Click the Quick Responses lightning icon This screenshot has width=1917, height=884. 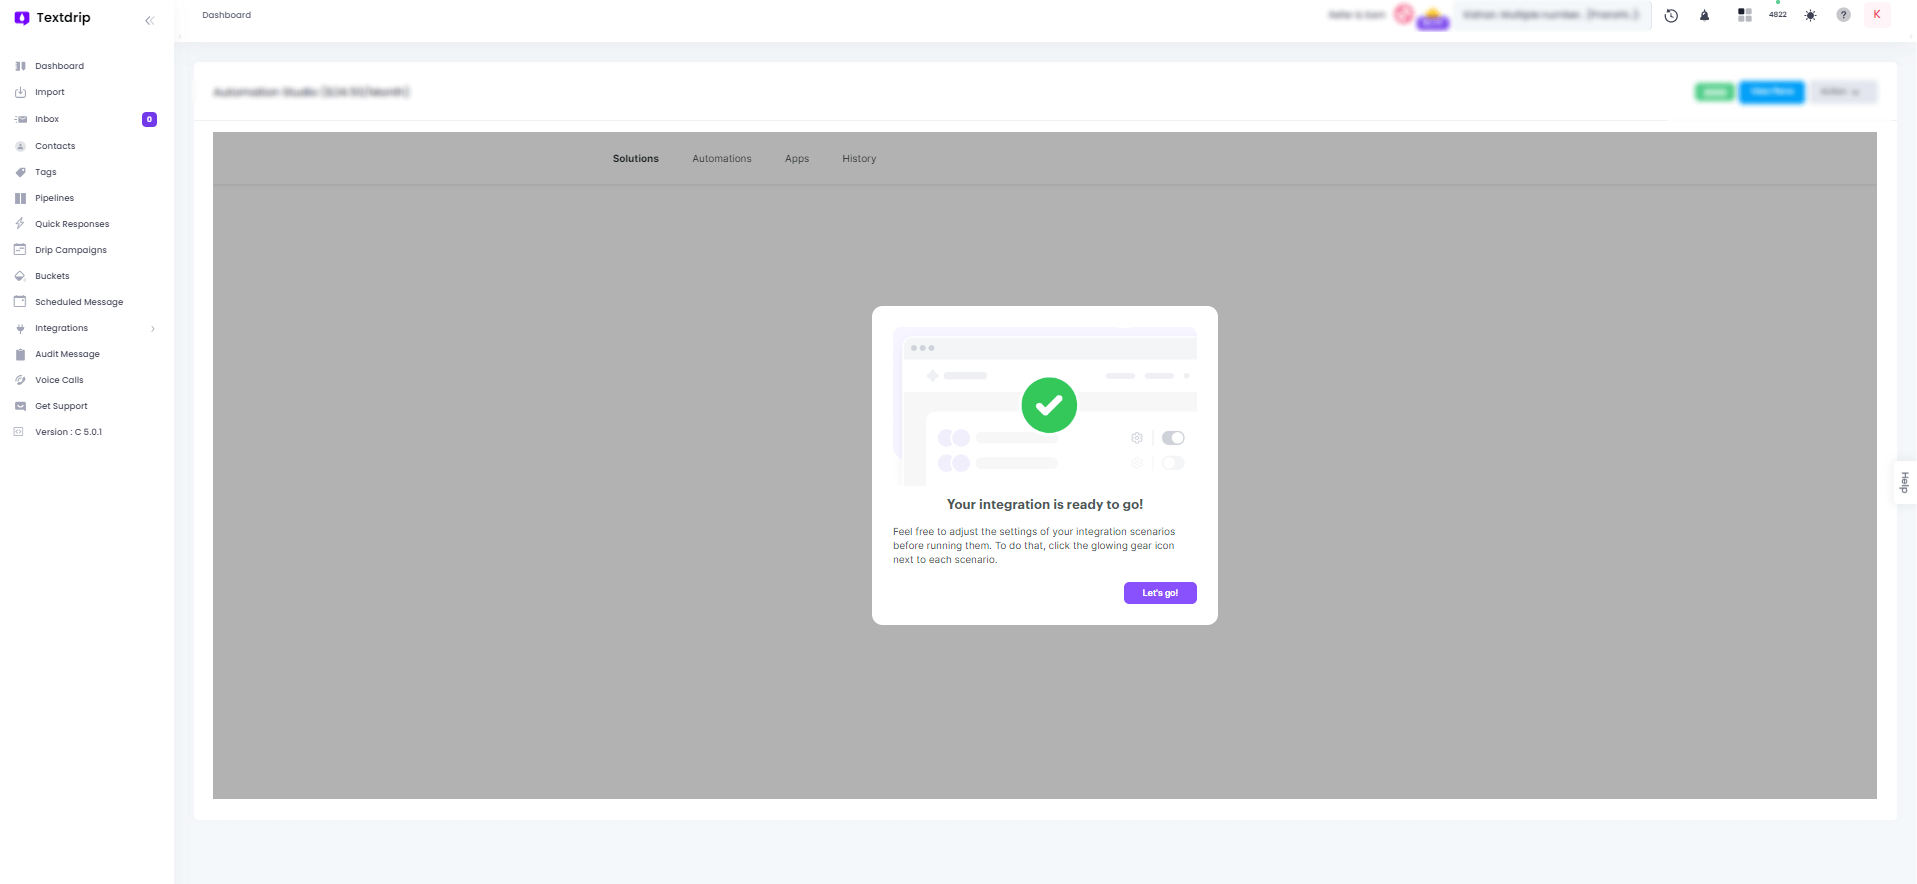click(x=20, y=224)
